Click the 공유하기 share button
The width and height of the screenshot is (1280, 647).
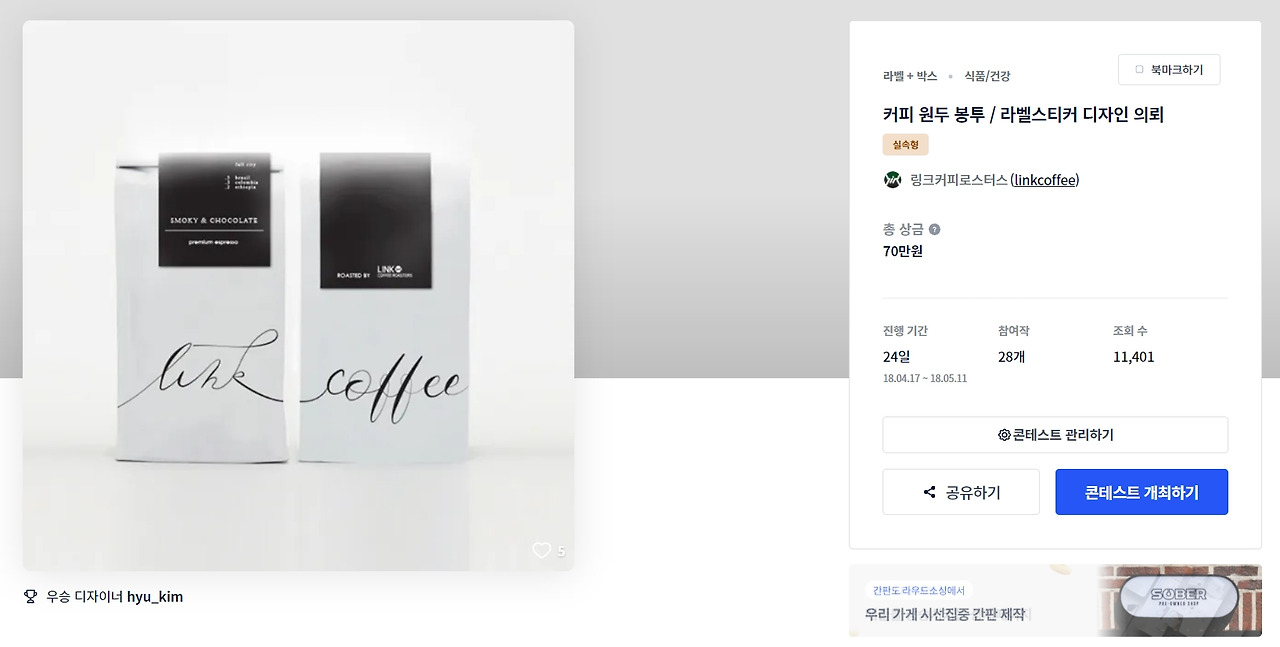(961, 492)
